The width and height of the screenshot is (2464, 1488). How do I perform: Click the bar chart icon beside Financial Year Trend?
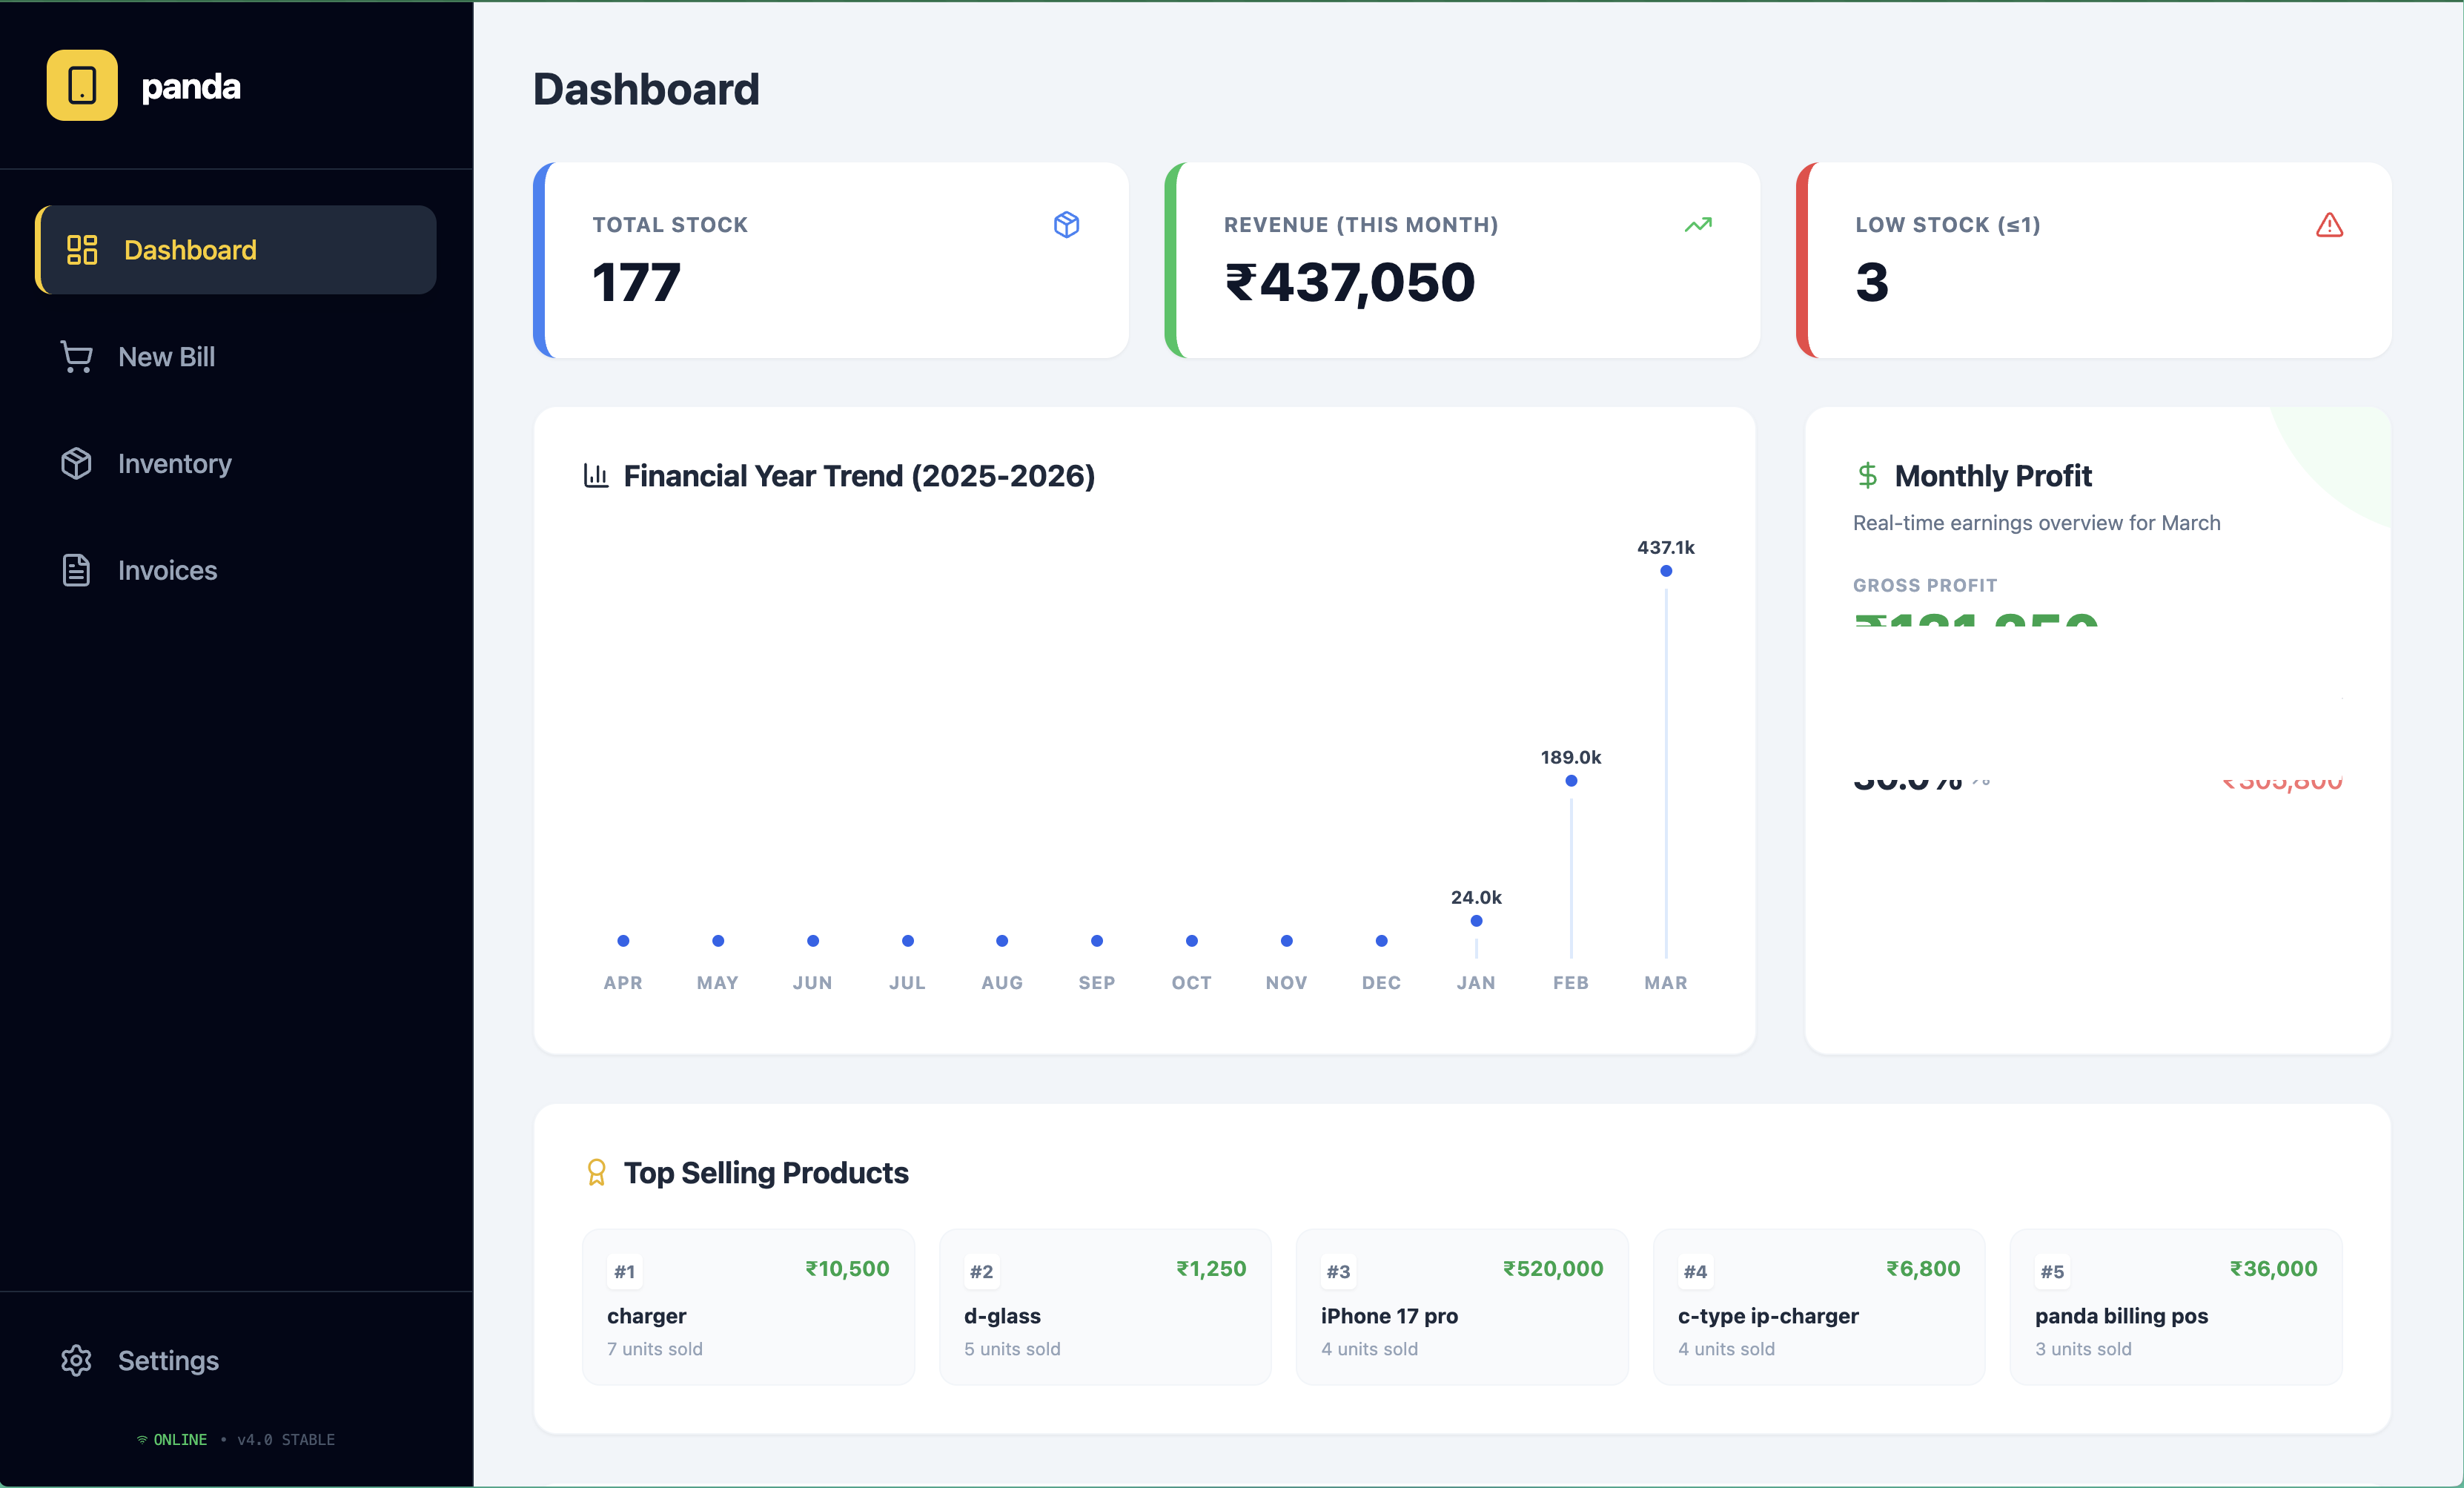[x=596, y=477]
